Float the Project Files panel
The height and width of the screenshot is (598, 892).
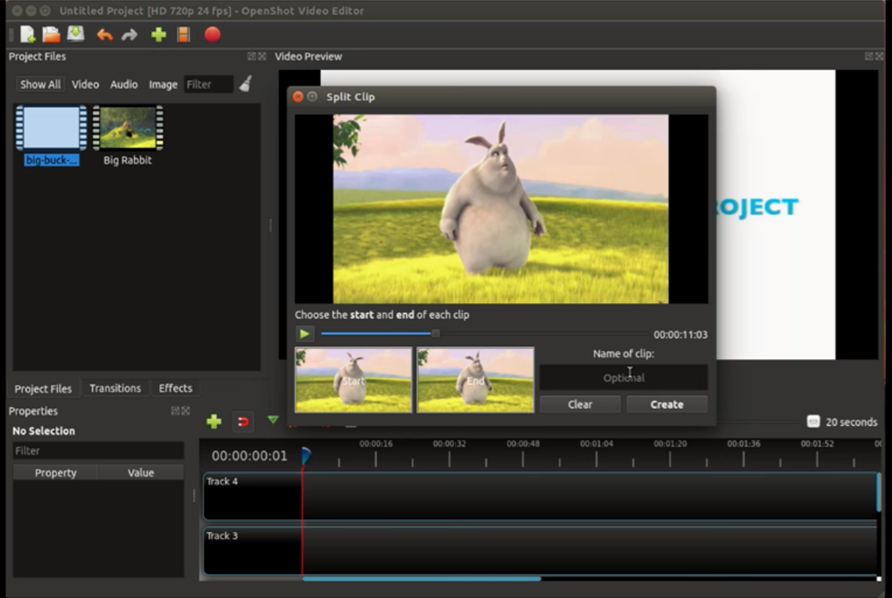(251, 56)
